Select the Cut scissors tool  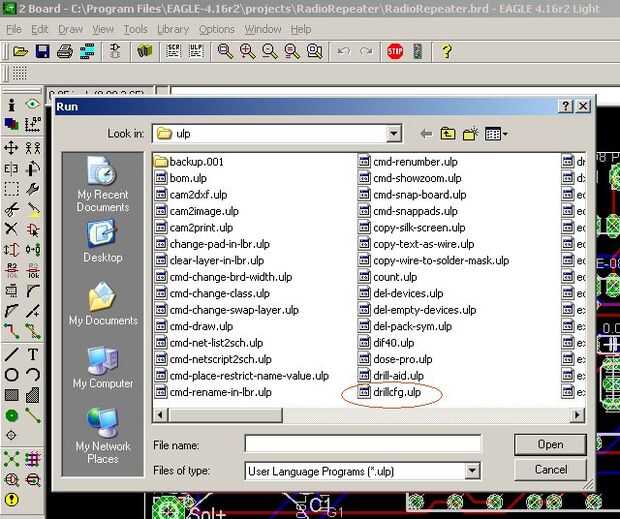(x=11, y=209)
